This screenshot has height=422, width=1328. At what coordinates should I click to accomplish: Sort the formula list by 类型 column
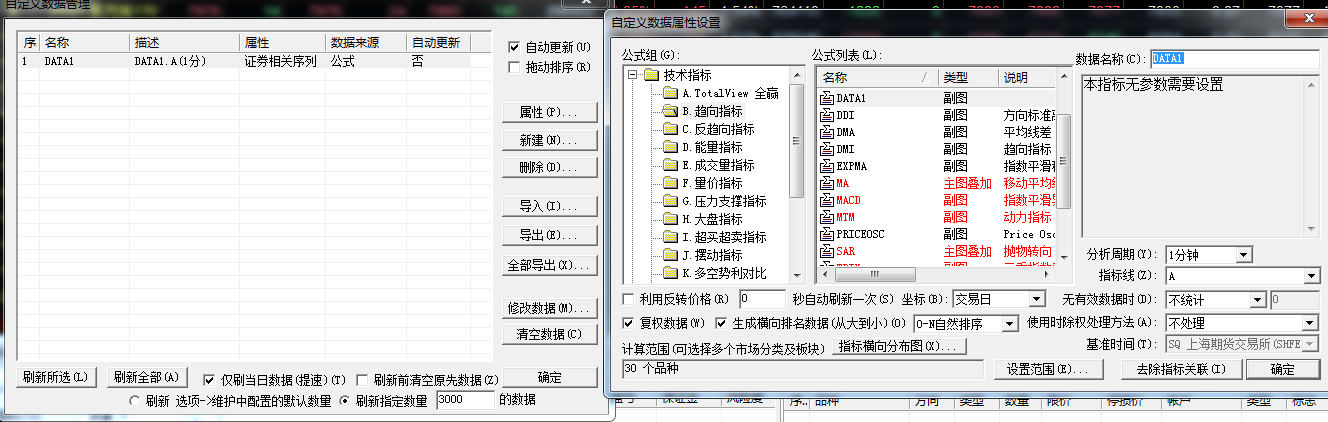967,78
